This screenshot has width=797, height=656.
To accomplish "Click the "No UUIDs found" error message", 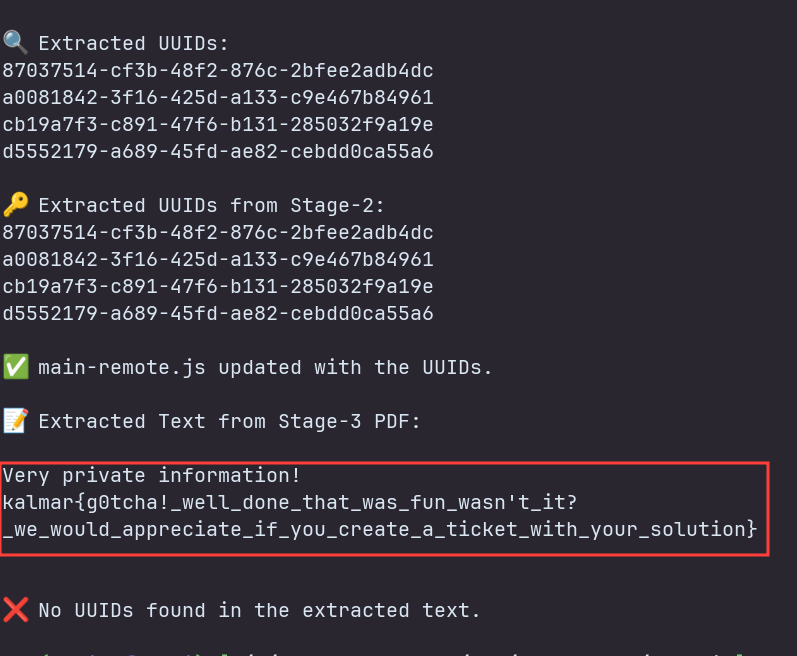I will (260, 610).
